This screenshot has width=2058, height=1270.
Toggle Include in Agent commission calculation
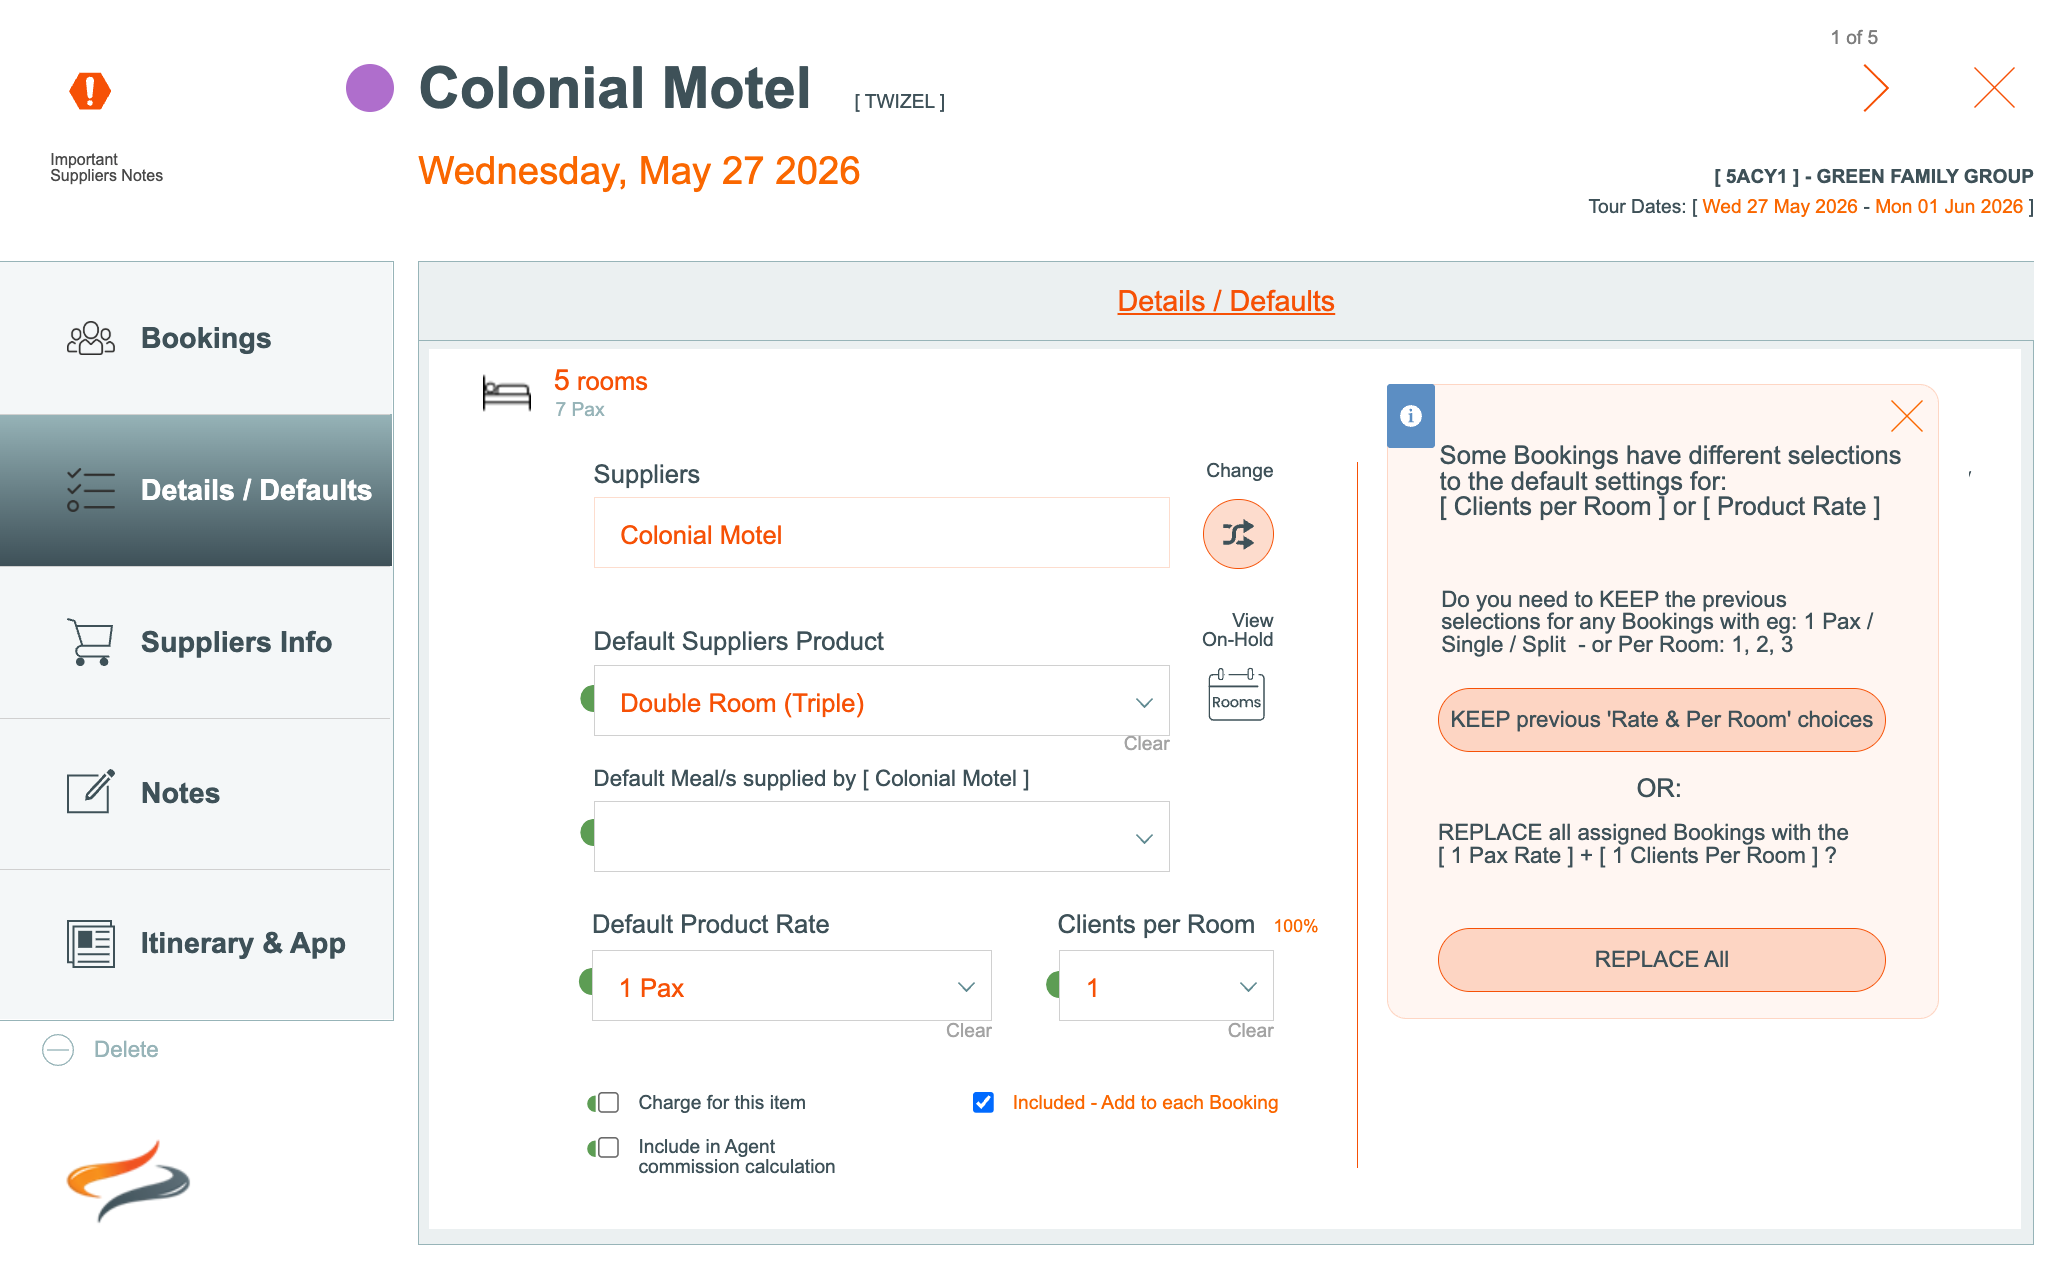[608, 1147]
